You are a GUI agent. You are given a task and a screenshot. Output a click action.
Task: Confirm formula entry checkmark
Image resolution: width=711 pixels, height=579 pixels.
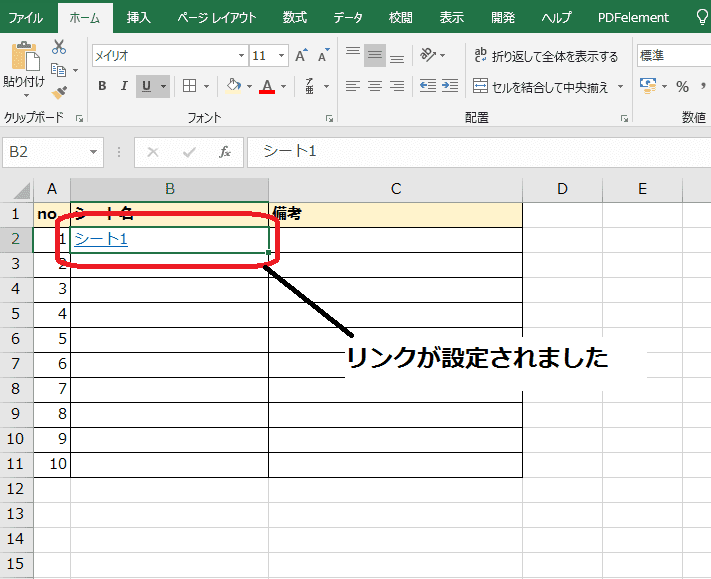(x=189, y=152)
